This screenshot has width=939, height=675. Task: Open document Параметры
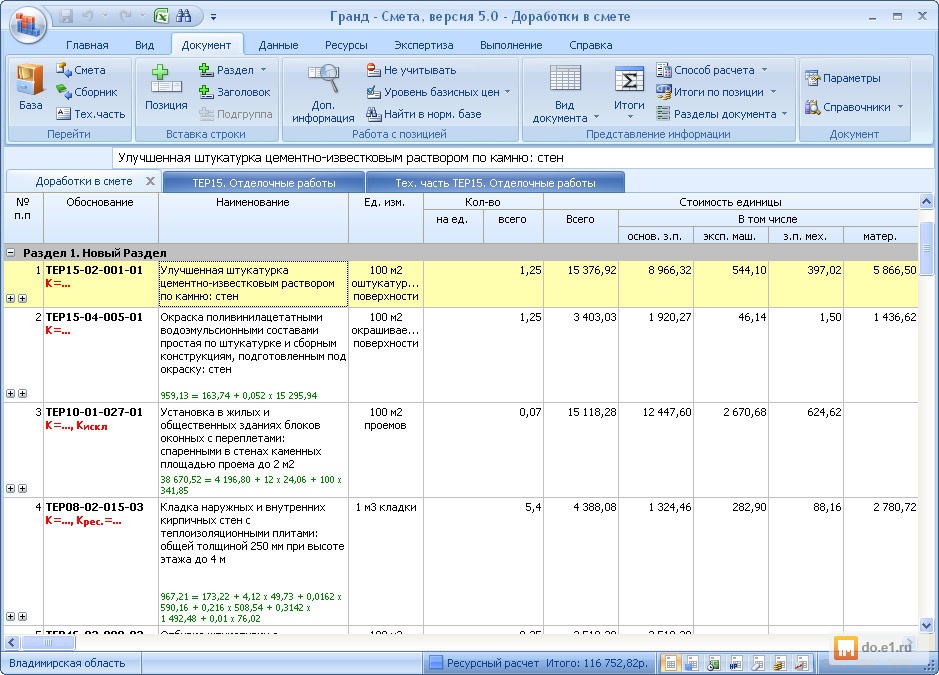point(843,78)
